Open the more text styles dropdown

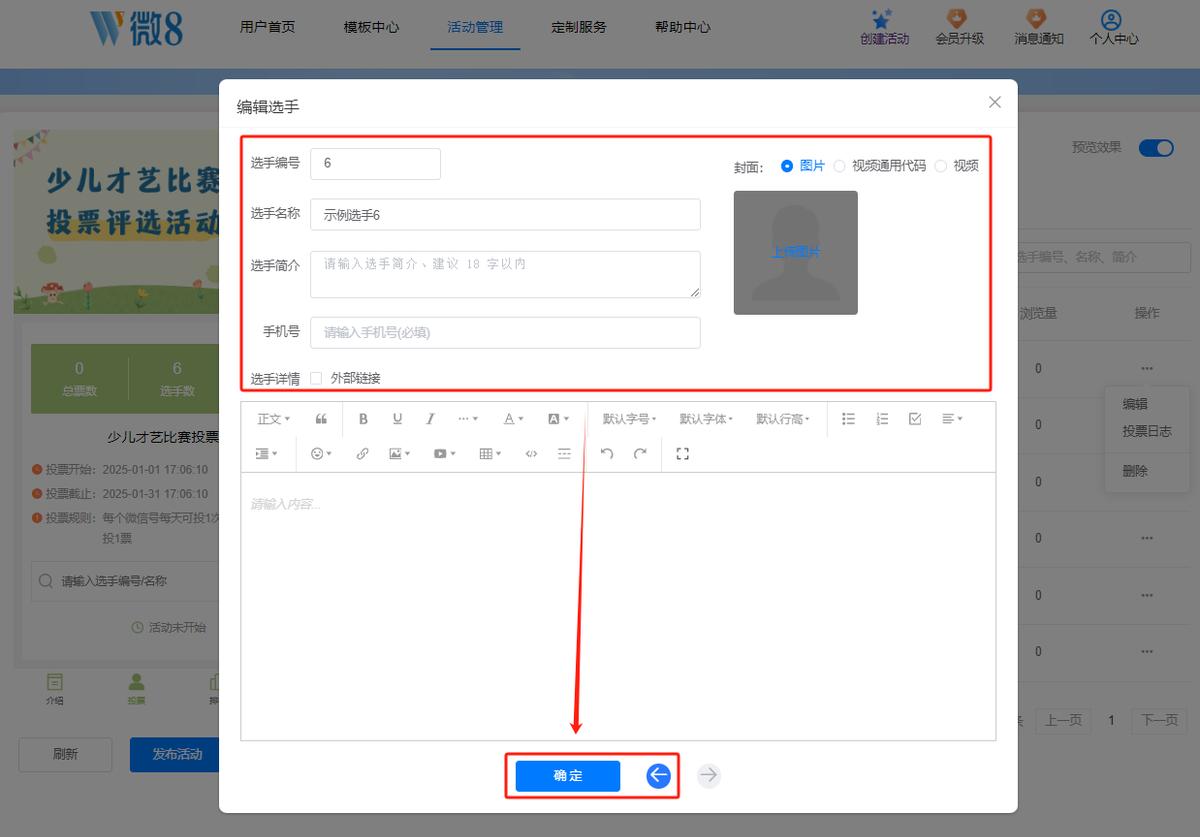coord(468,419)
